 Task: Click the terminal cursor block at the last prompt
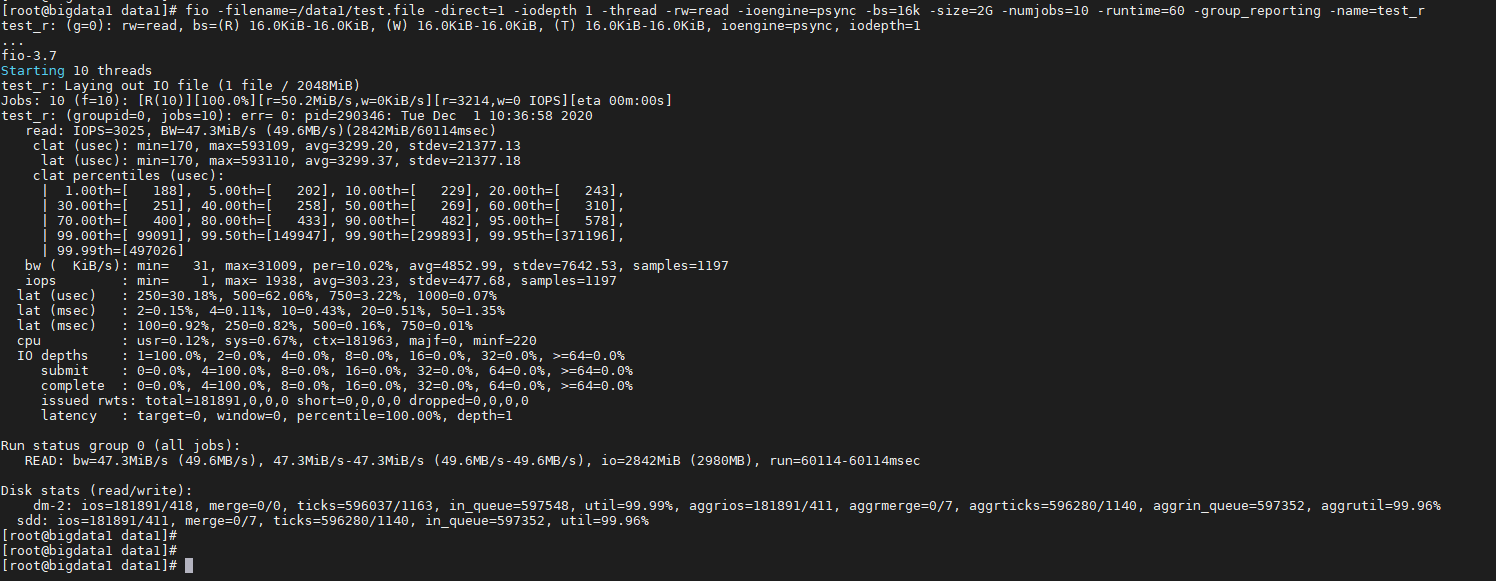[x=189, y=566]
